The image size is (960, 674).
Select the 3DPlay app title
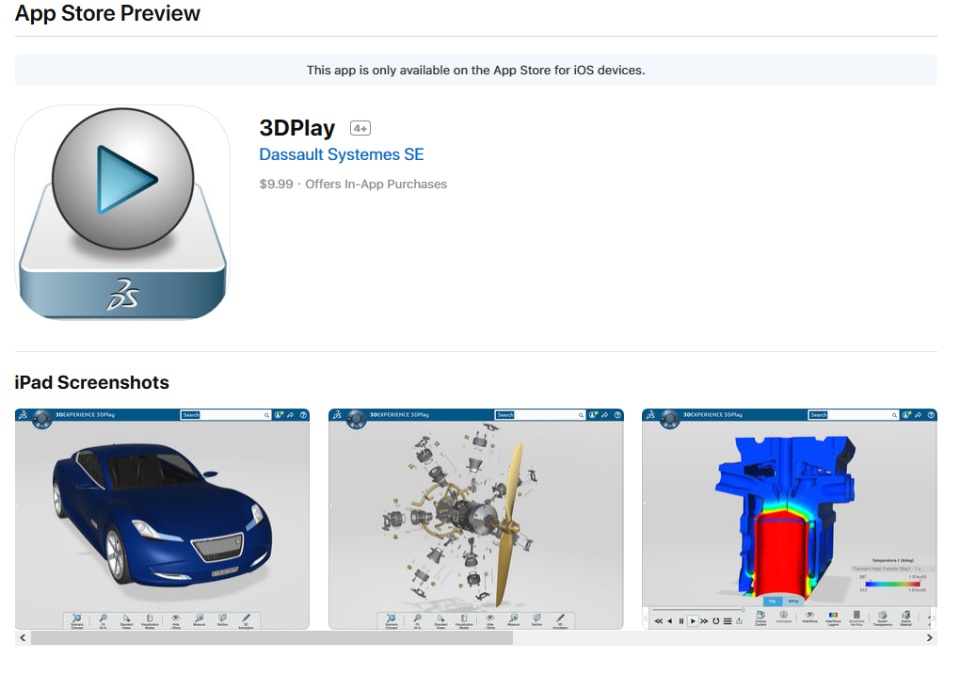[x=297, y=128]
